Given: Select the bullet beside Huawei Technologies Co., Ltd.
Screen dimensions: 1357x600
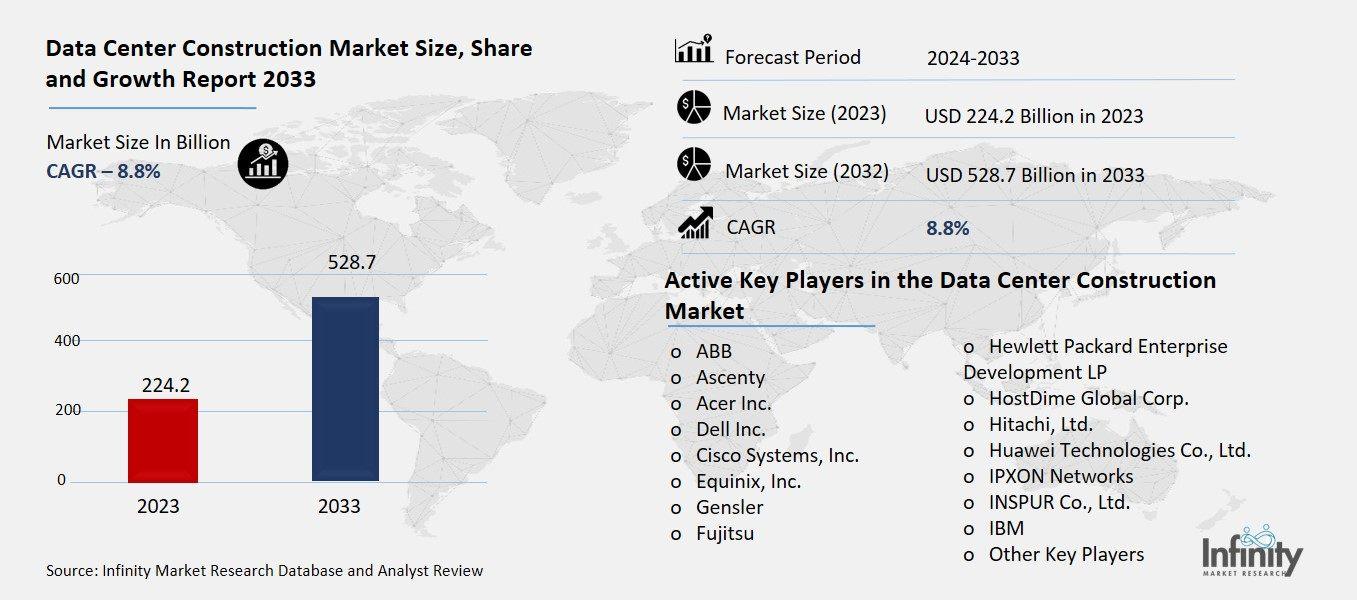Looking at the screenshot, I should click(967, 452).
